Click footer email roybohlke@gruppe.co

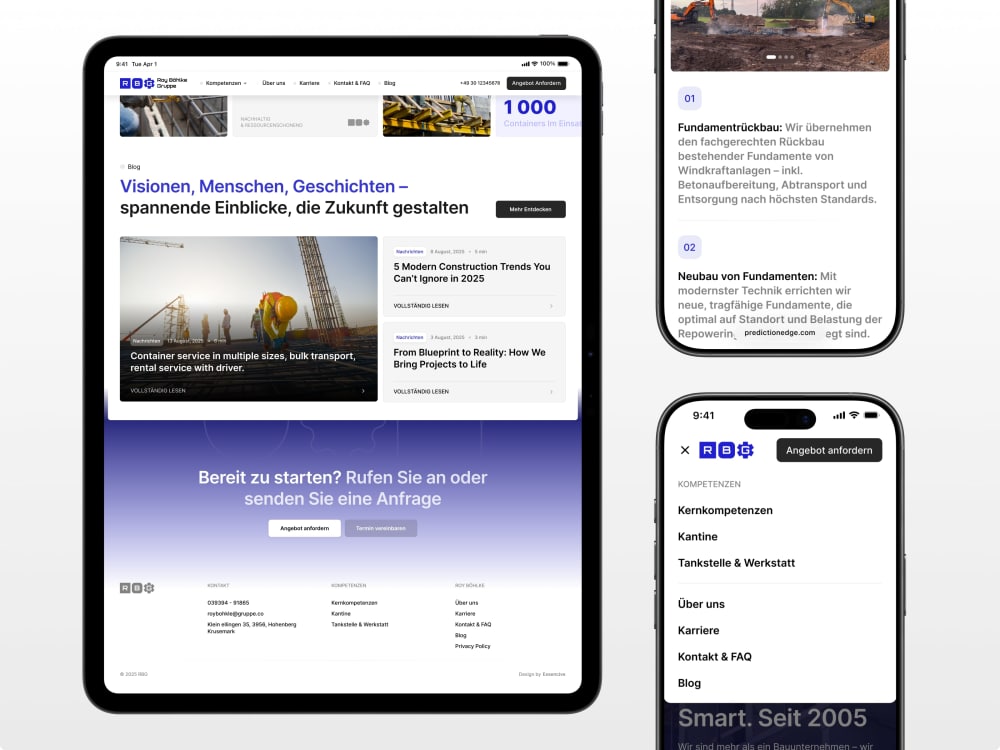(235, 614)
